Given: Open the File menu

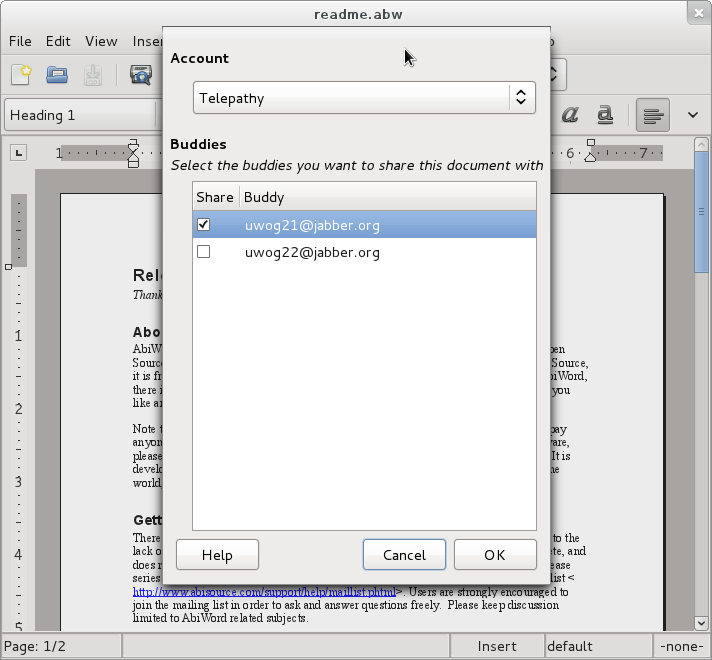Looking at the screenshot, I should 20,41.
